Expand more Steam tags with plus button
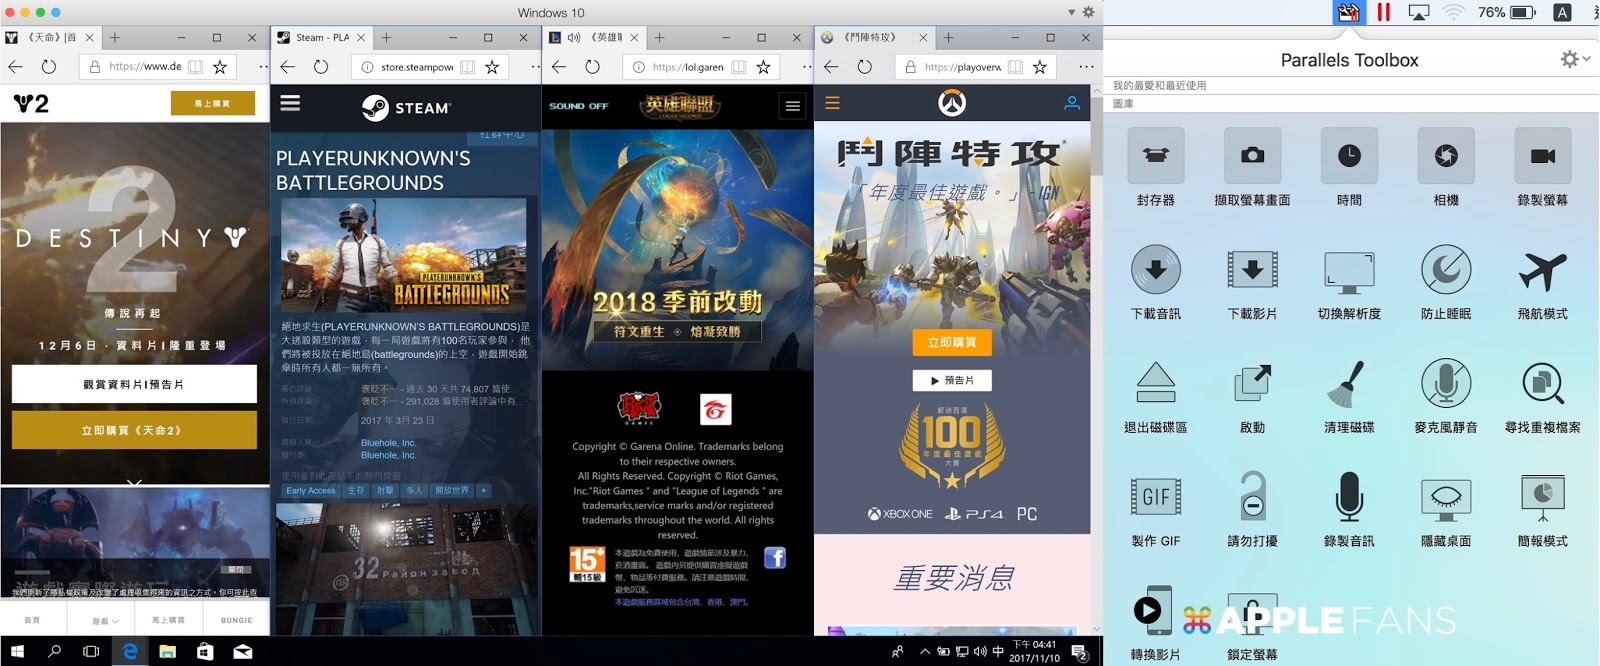This screenshot has height=666, width=1600. pyautogui.click(x=483, y=491)
